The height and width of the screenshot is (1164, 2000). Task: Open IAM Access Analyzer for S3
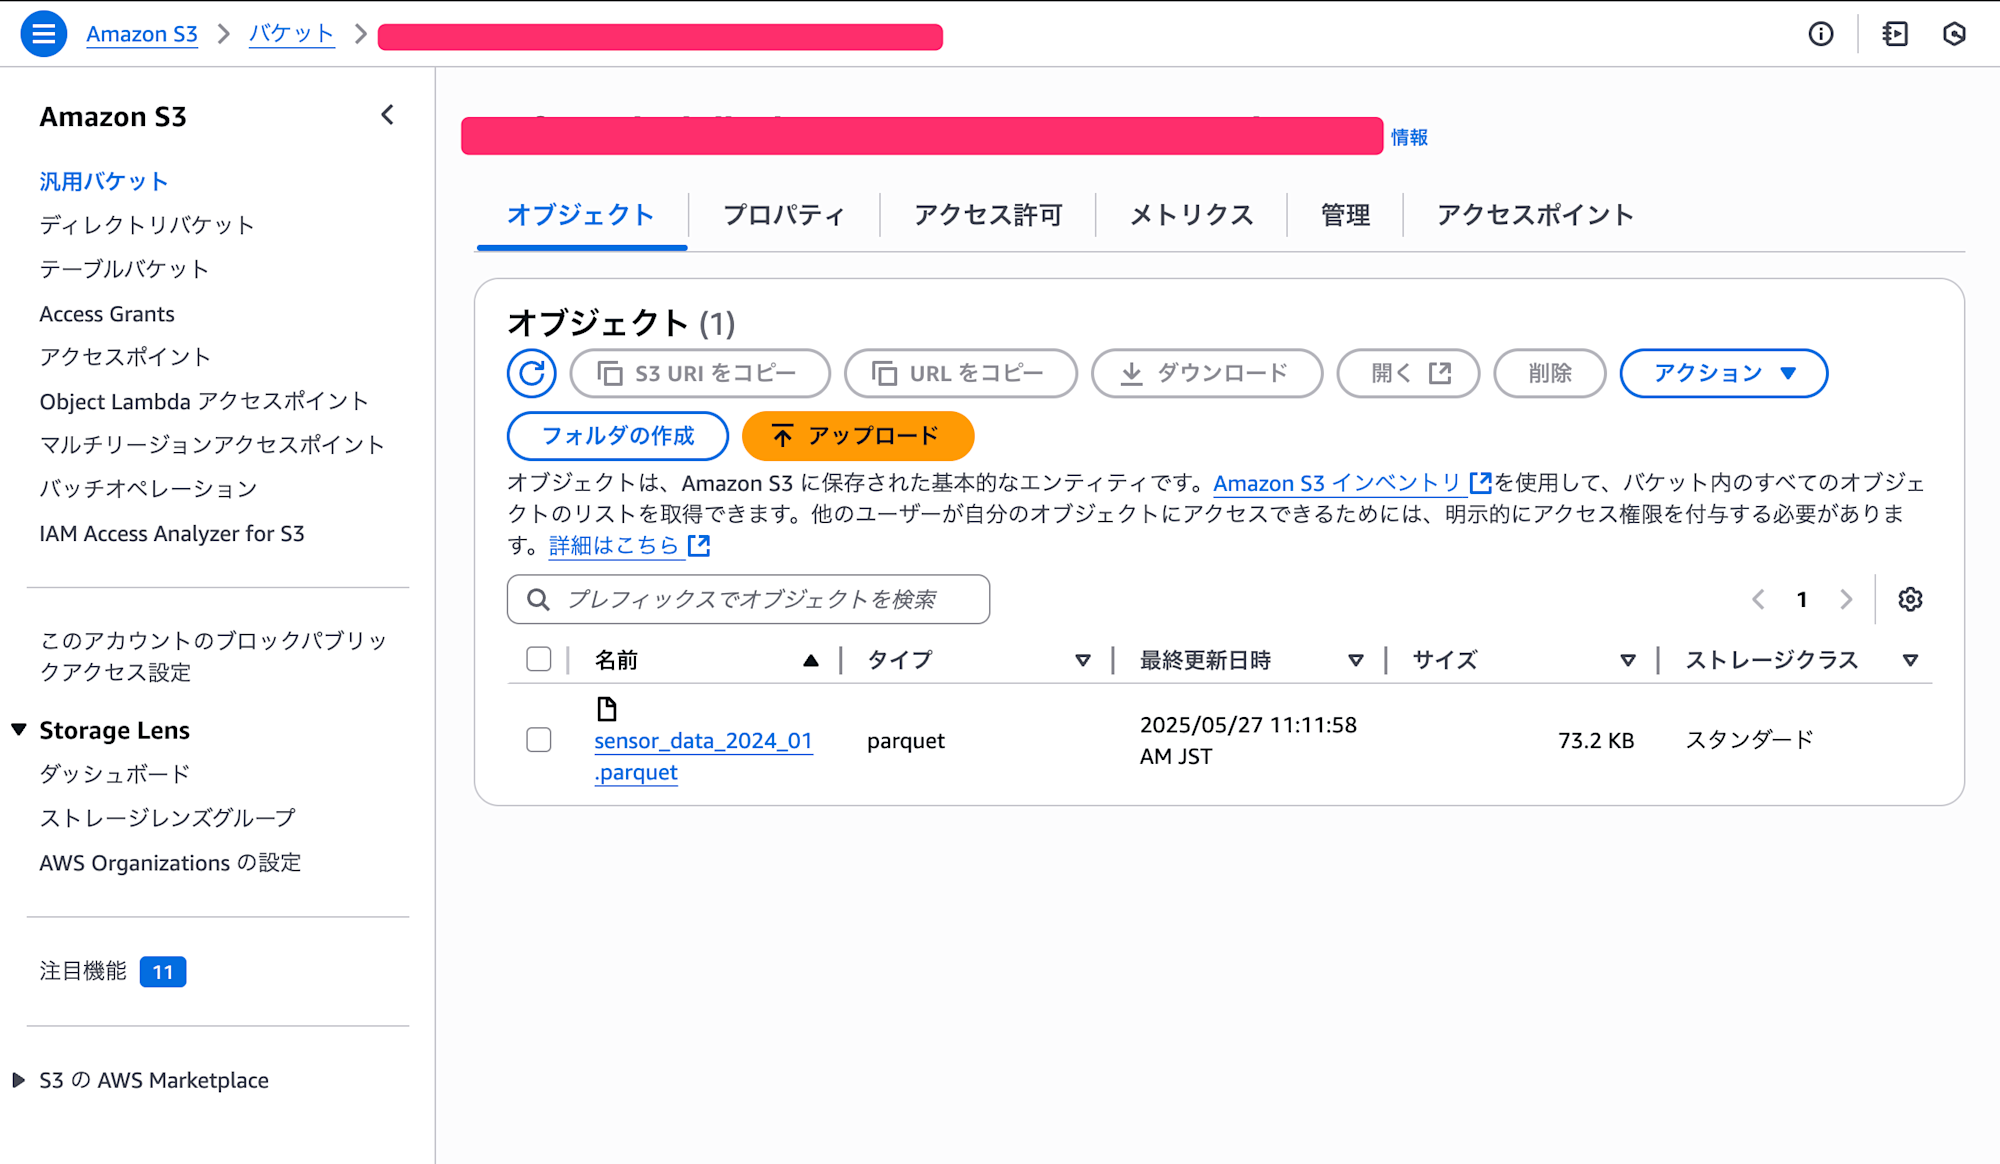tap(172, 533)
